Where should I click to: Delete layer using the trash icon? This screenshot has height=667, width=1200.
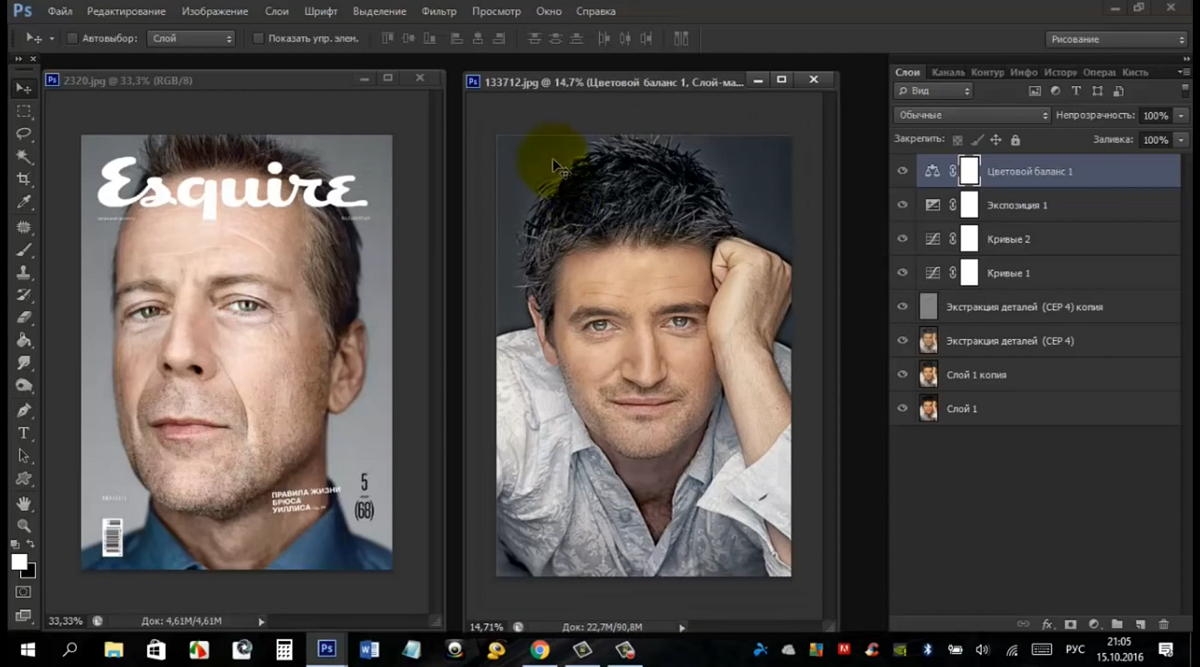point(1163,624)
